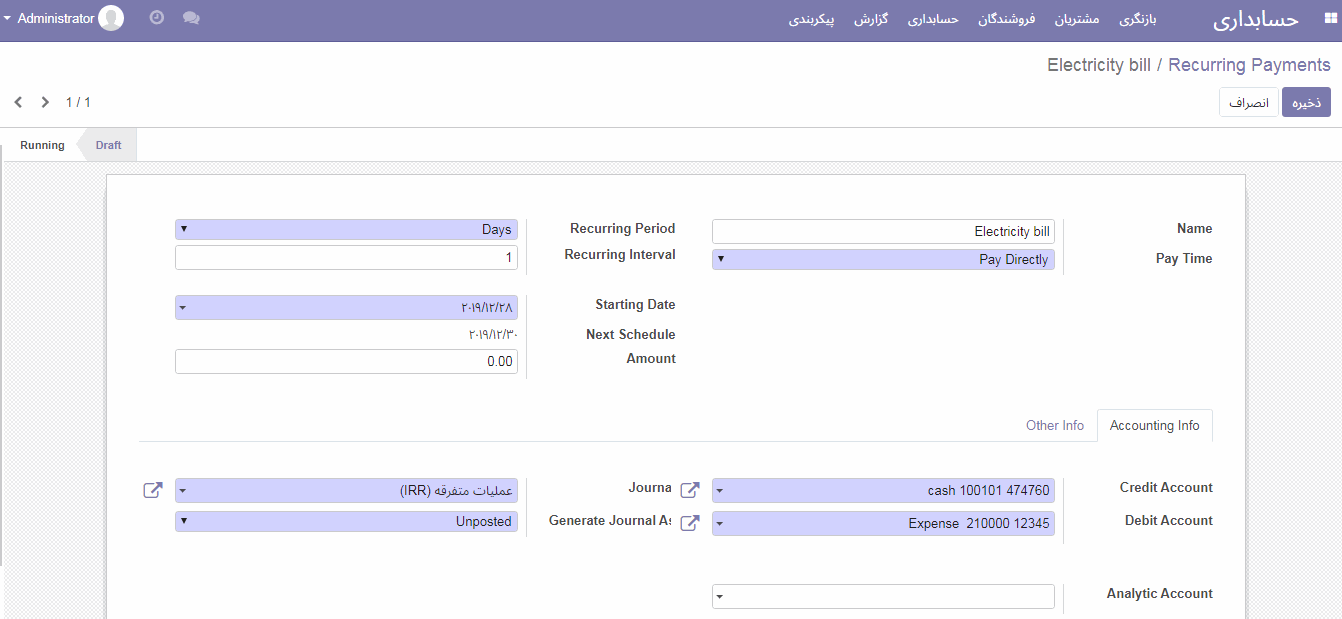Go to Recurring Payments breadcrumb
This screenshot has width=1342, height=619.
pos(1249,65)
